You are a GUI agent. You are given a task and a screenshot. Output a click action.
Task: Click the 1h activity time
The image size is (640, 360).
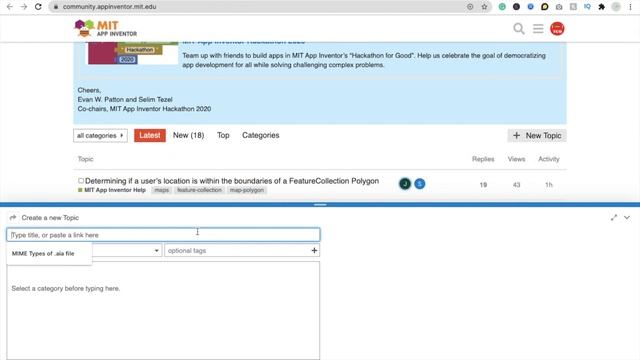(x=549, y=185)
